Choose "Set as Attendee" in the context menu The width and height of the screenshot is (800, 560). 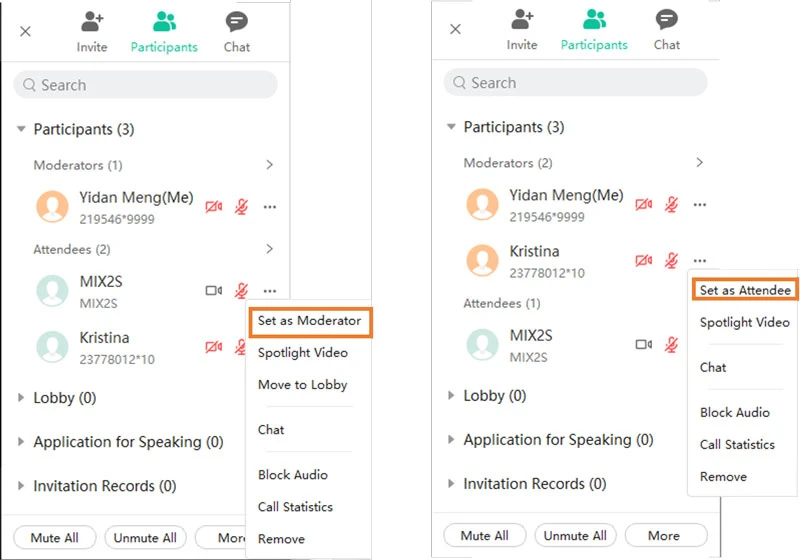745,290
